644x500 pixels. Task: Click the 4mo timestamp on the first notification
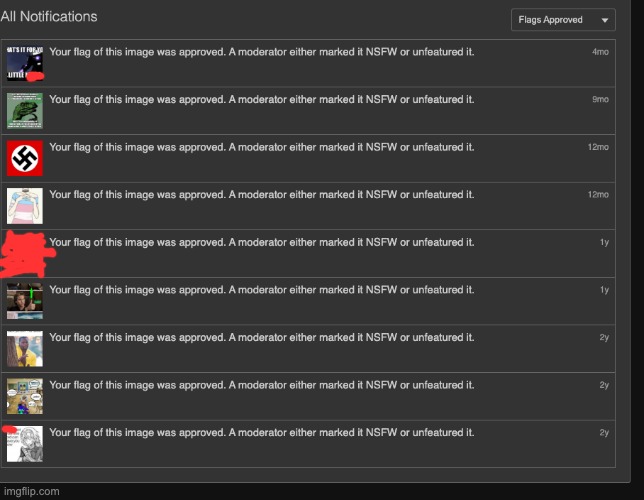pyautogui.click(x=600, y=52)
